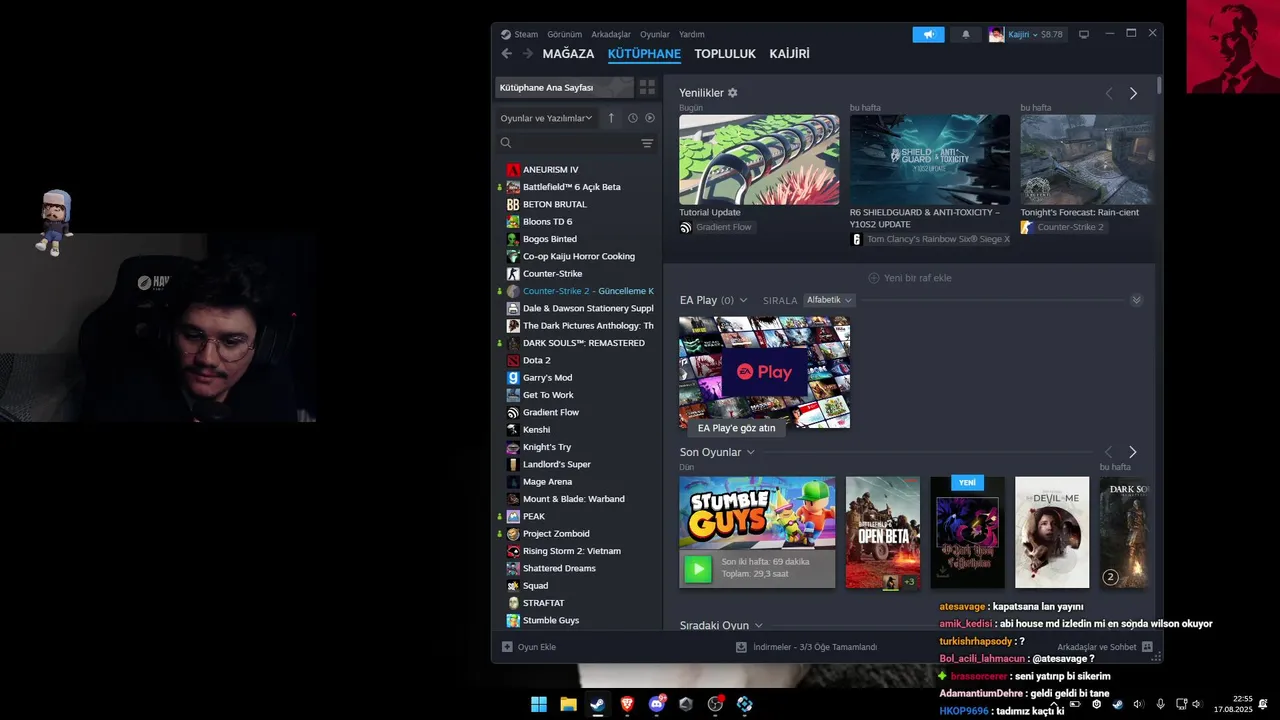Open the Görünüm menu
Screen dimensions: 1280x720
pyautogui.click(x=564, y=34)
